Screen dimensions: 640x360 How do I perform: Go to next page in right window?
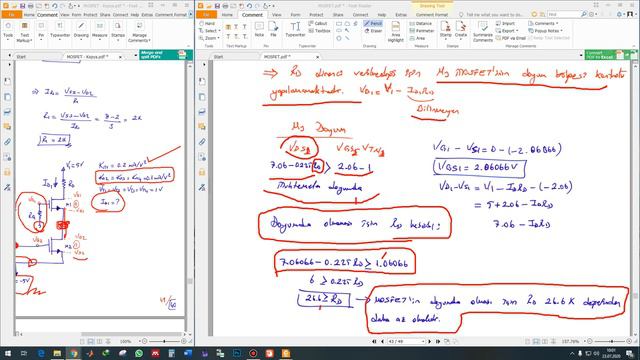(429, 341)
